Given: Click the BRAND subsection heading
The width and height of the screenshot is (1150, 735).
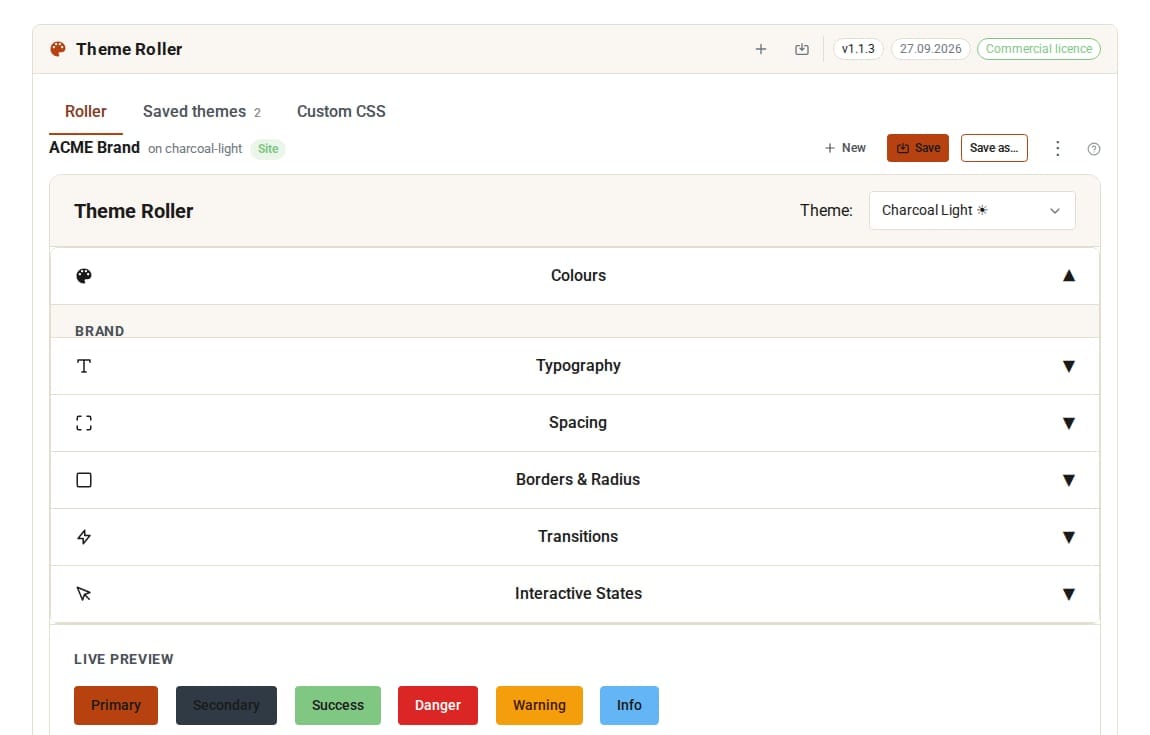Looking at the screenshot, I should pos(100,331).
